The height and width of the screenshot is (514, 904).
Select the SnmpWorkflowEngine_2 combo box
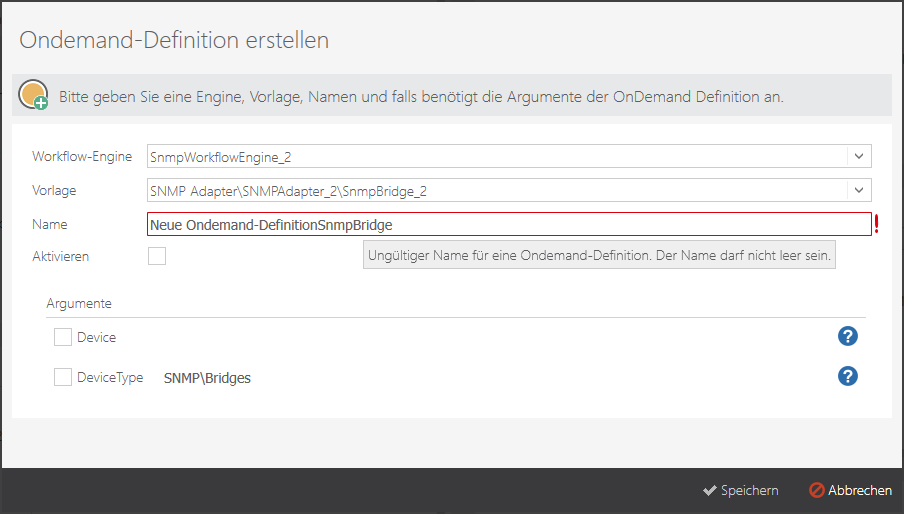509,156
